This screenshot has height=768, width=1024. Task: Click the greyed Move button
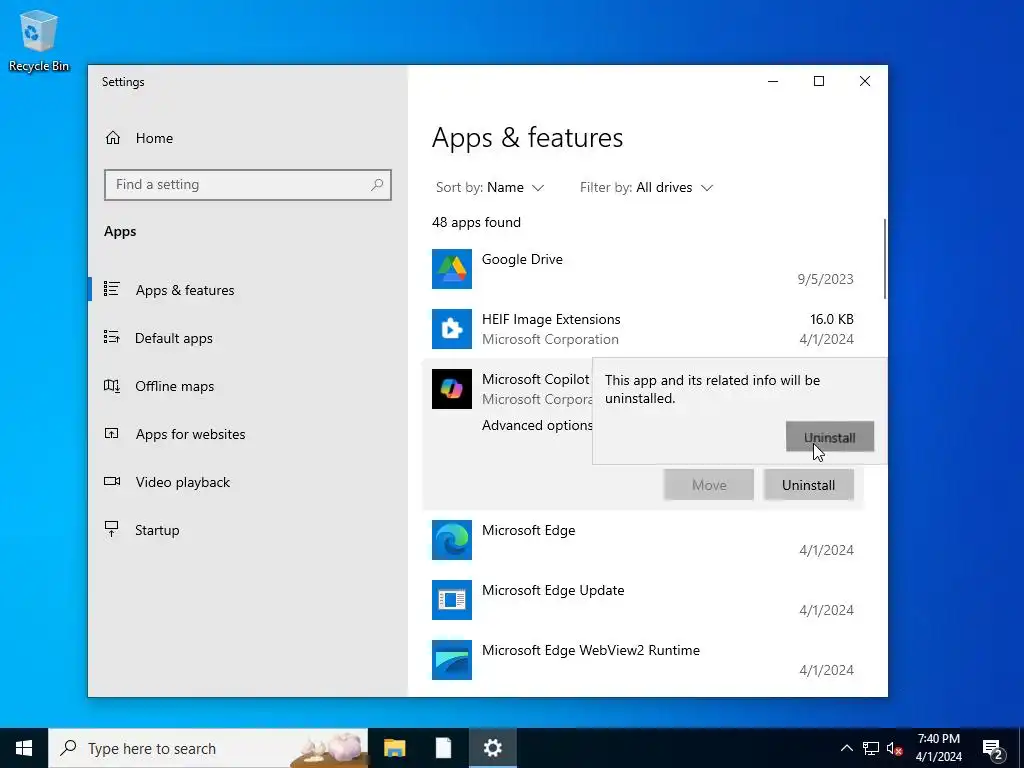point(709,485)
